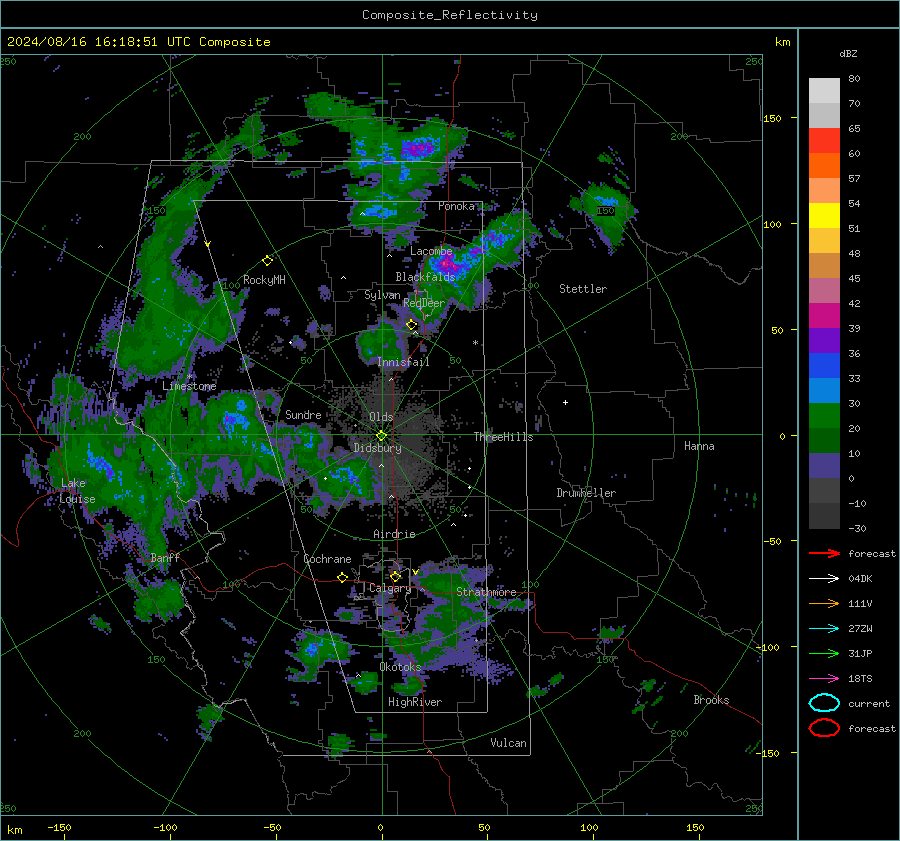Select the Airdrie label
The width and height of the screenshot is (900, 841).
(394, 534)
